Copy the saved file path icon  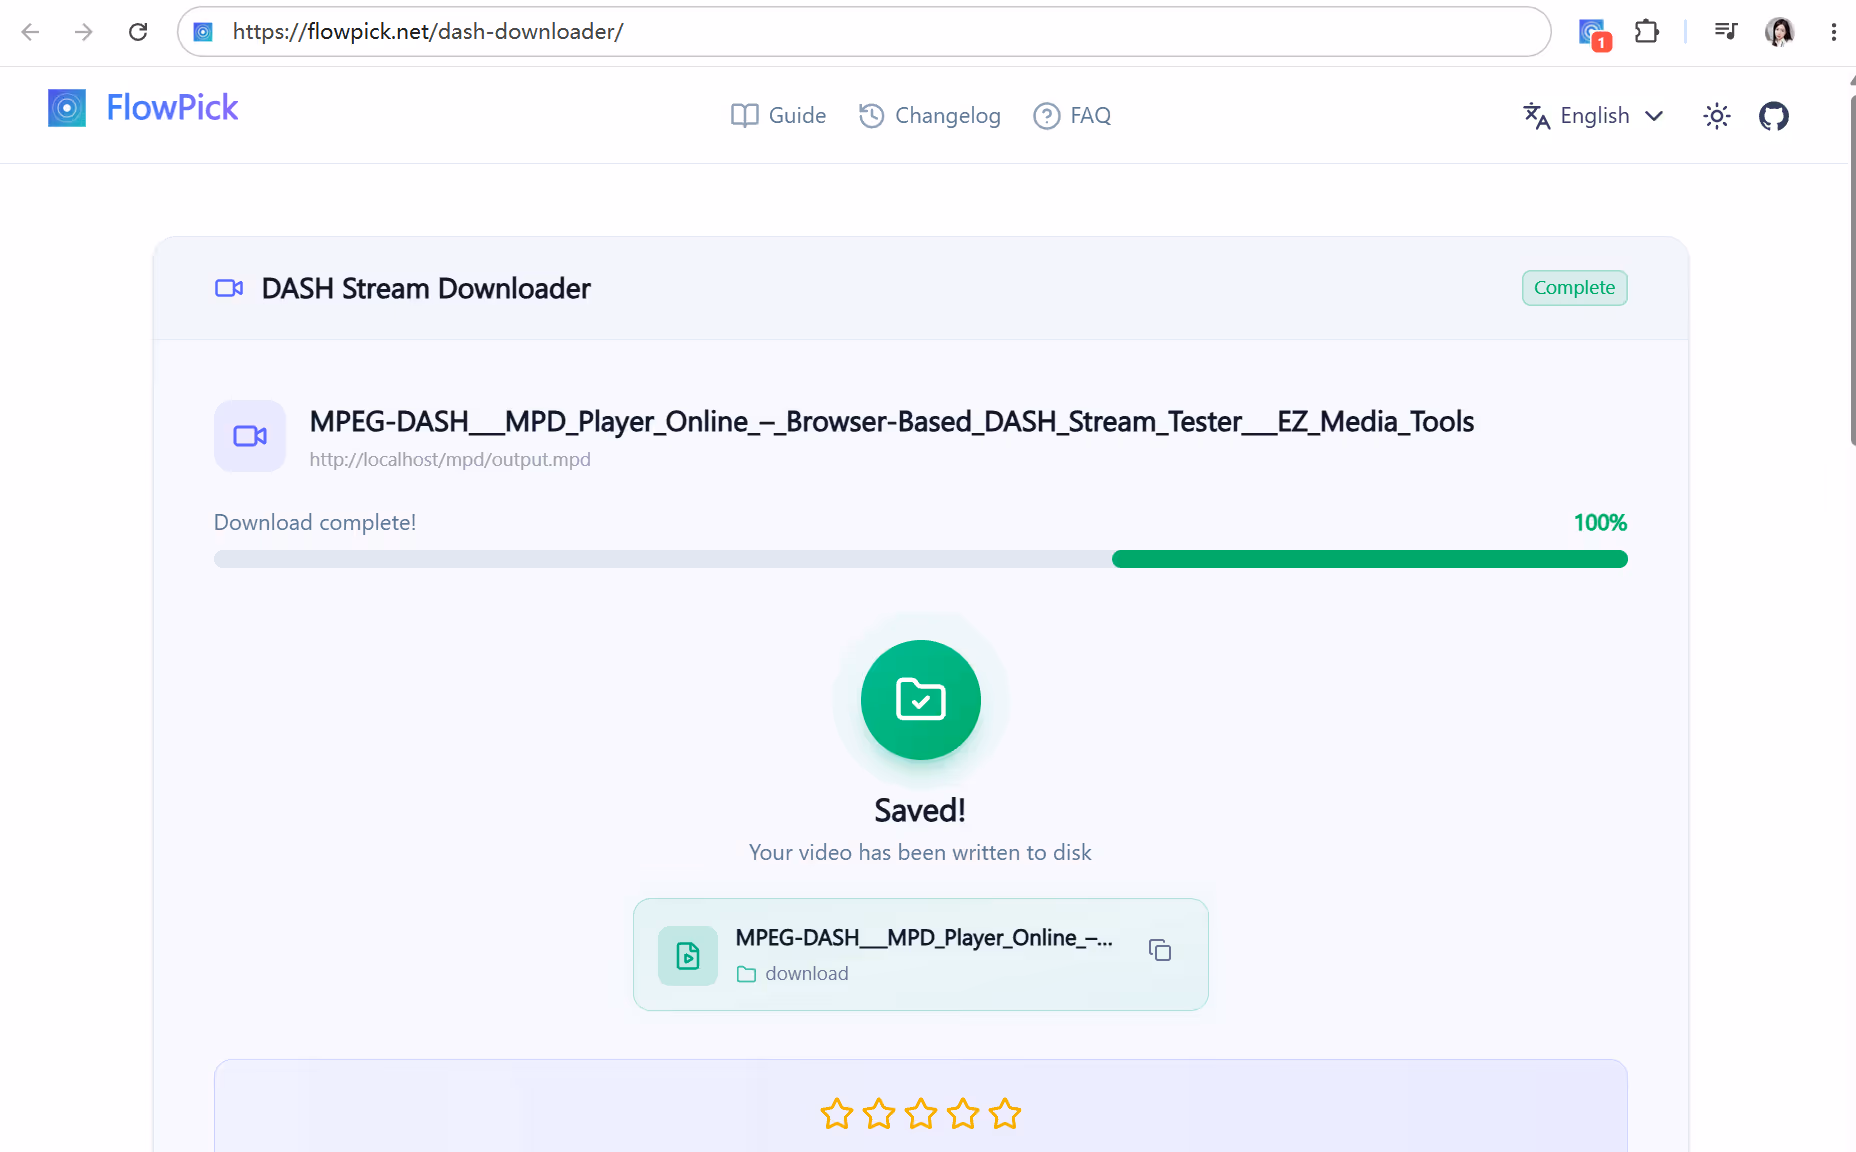point(1160,950)
